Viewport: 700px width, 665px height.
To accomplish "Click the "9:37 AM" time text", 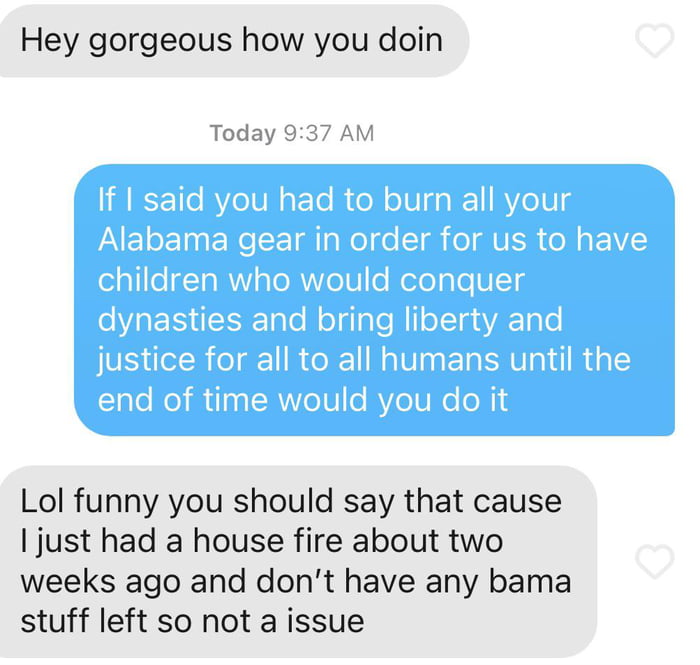I will click(x=329, y=133).
